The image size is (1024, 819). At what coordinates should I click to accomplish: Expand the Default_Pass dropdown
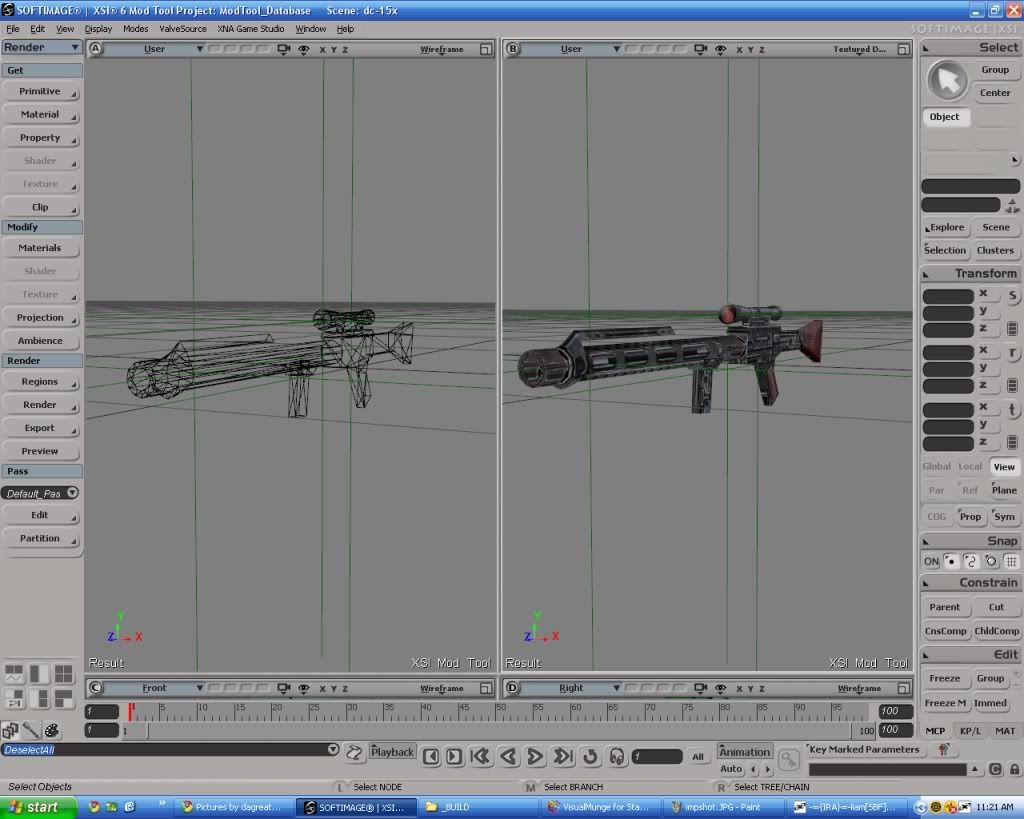72,492
